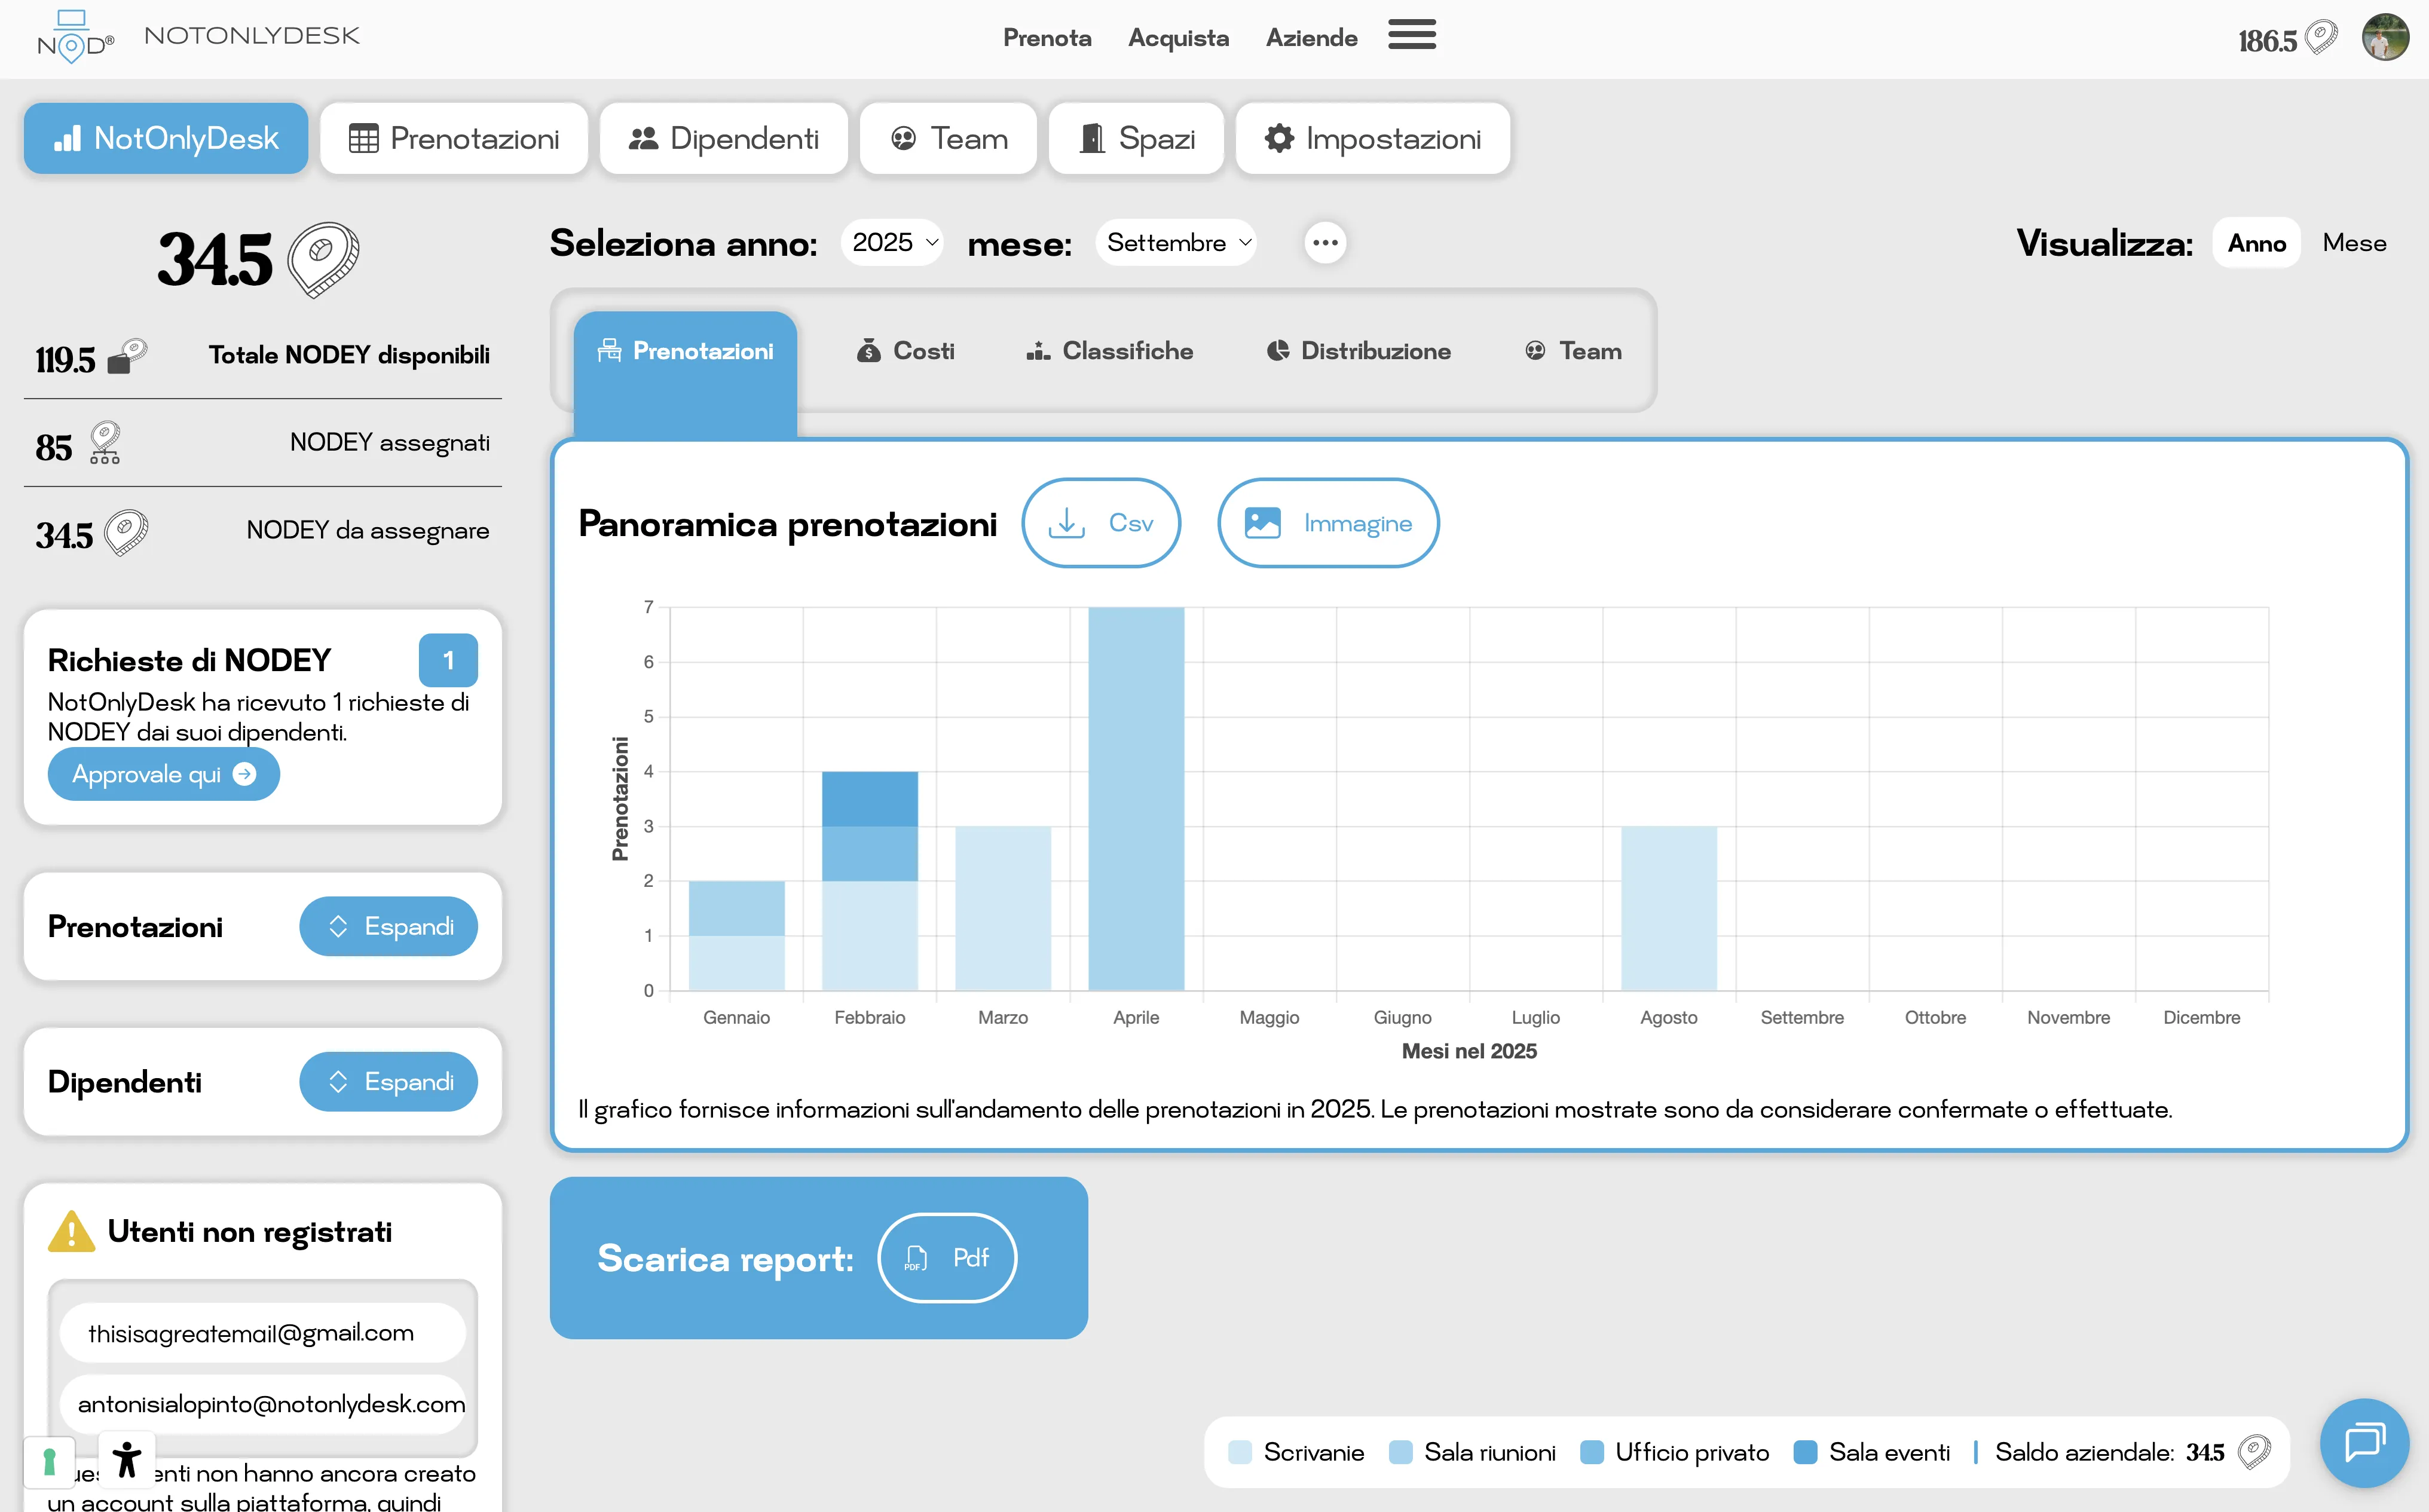Click the Aprile bar in chart
The image size is (2429, 1512).
coord(1136,798)
